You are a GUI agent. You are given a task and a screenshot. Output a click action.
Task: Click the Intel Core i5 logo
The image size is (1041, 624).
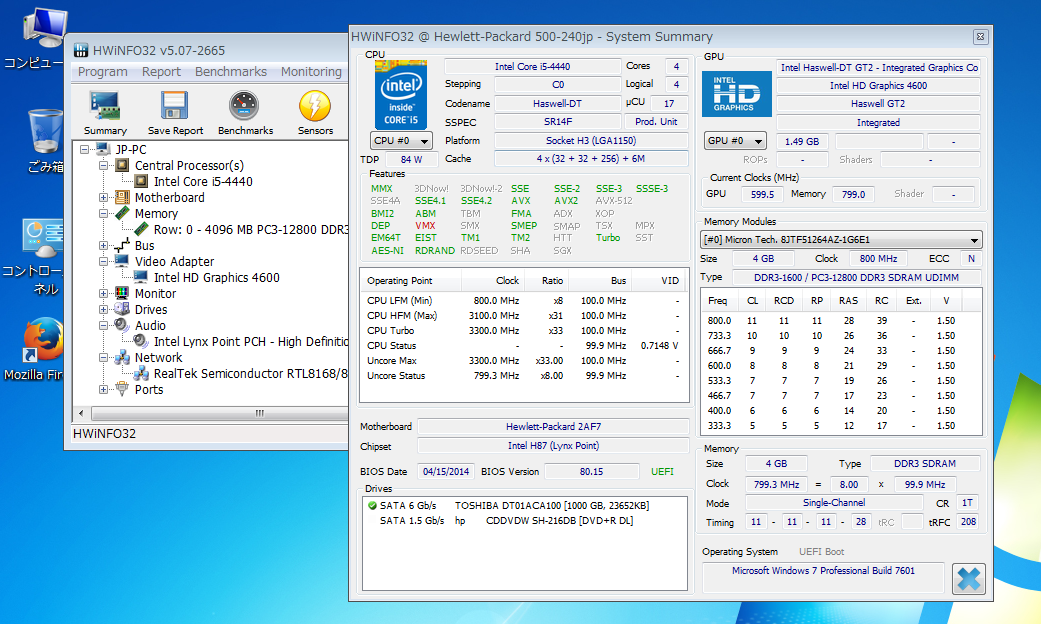pos(401,94)
